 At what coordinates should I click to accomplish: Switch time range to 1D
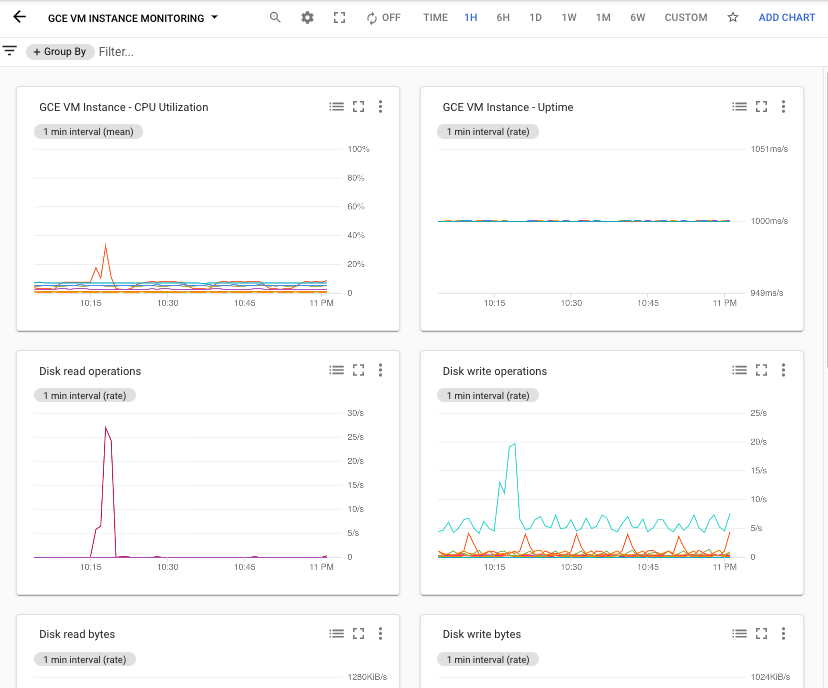click(x=537, y=17)
